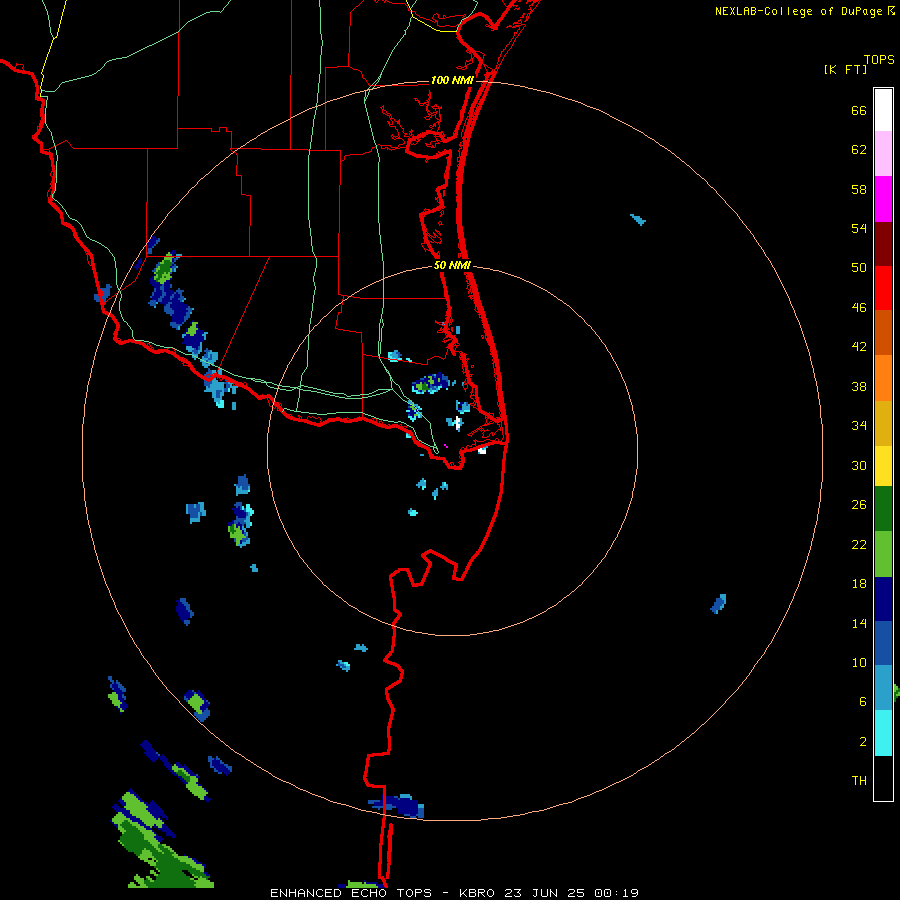The height and width of the screenshot is (900, 900).
Task: Click the 66 legend value label
Action: [x=859, y=111]
